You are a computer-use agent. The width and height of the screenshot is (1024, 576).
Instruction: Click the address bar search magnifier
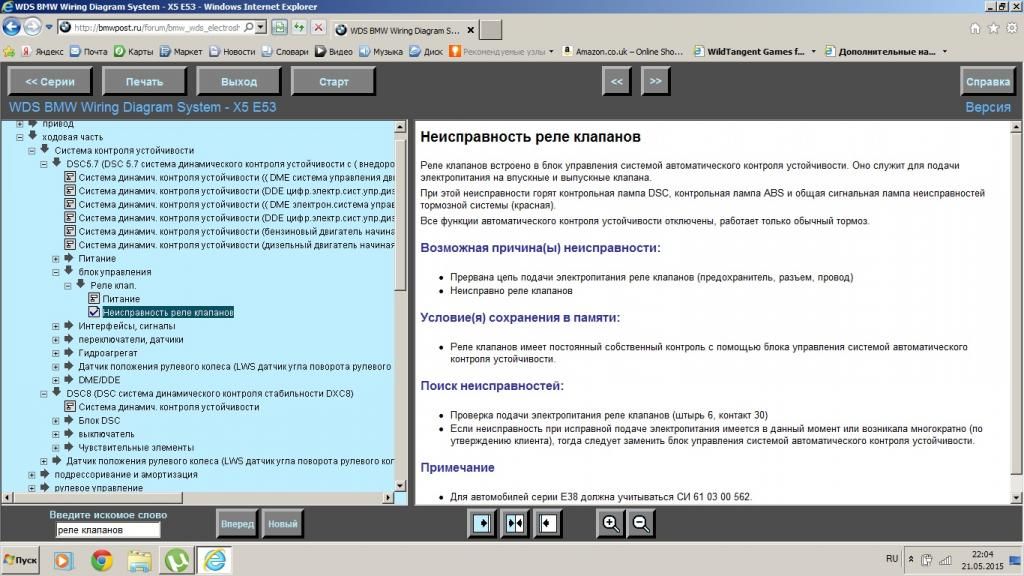pos(248,27)
